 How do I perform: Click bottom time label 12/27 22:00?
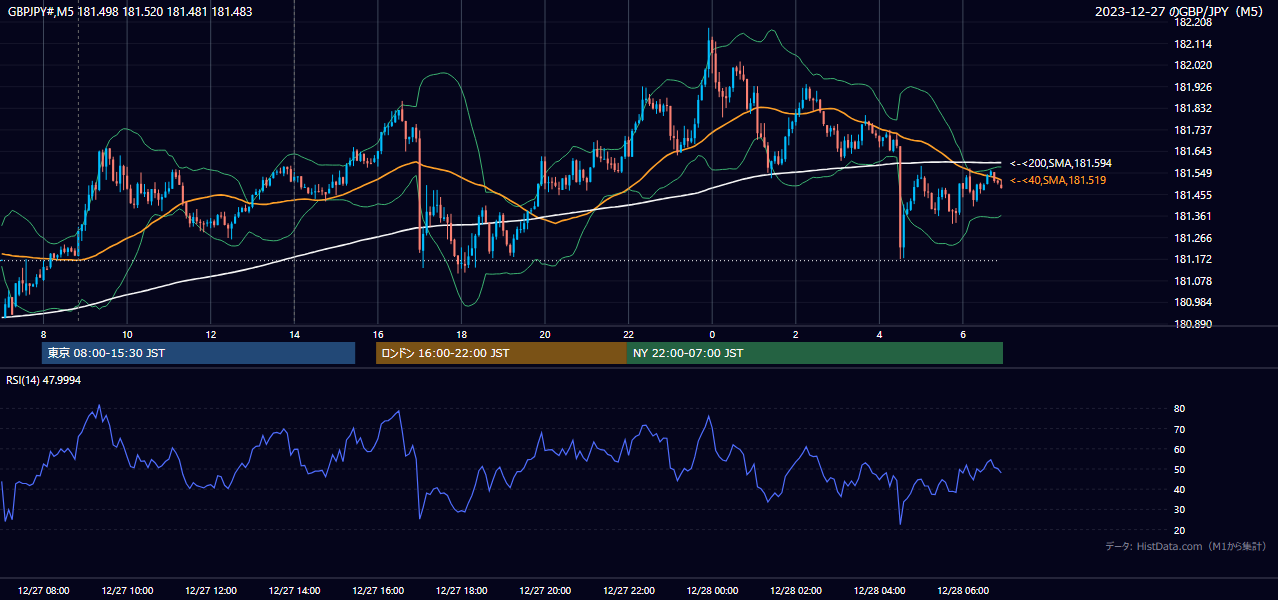[x=628, y=590]
